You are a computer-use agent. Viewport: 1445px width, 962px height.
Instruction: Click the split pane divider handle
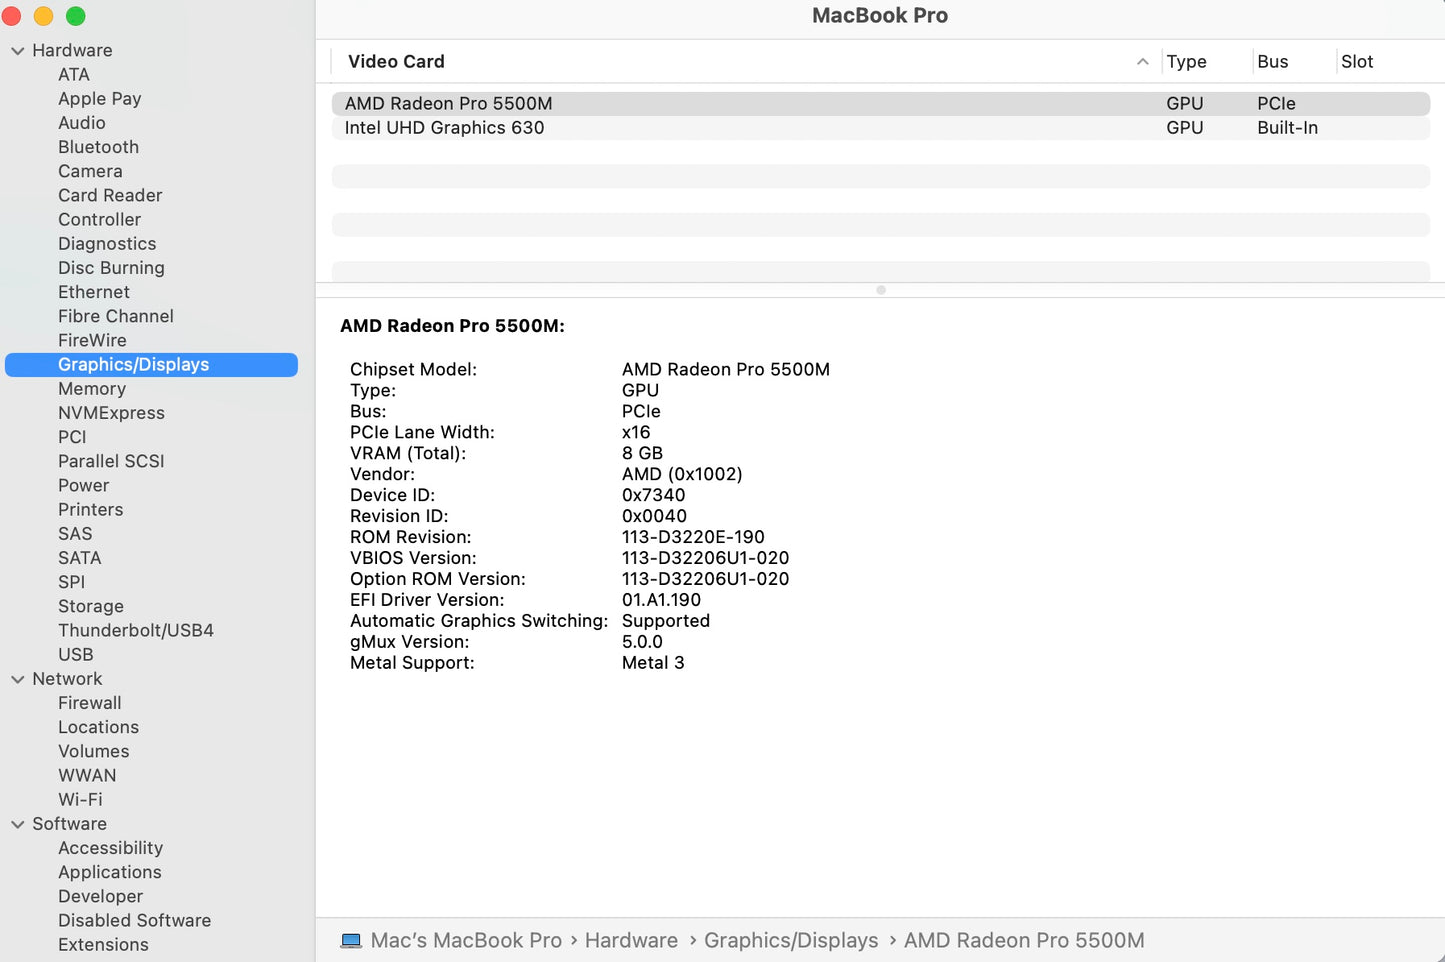[x=881, y=290]
